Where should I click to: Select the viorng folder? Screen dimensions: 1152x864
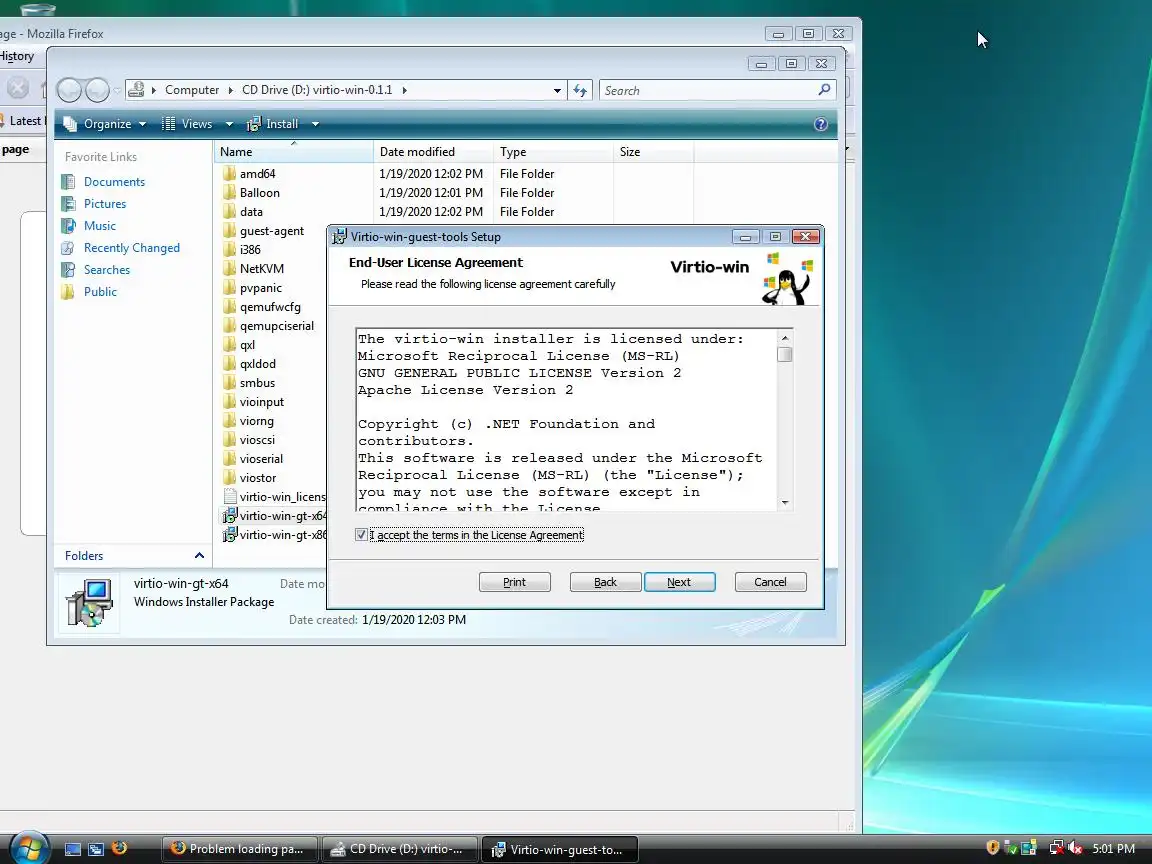256,421
